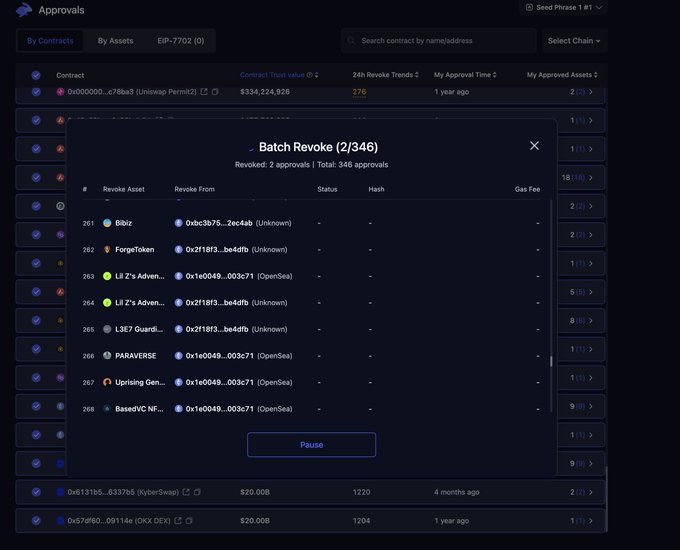Switch to the By Contracts tab
This screenshot has width=680, height=550.
click(50, 41)
